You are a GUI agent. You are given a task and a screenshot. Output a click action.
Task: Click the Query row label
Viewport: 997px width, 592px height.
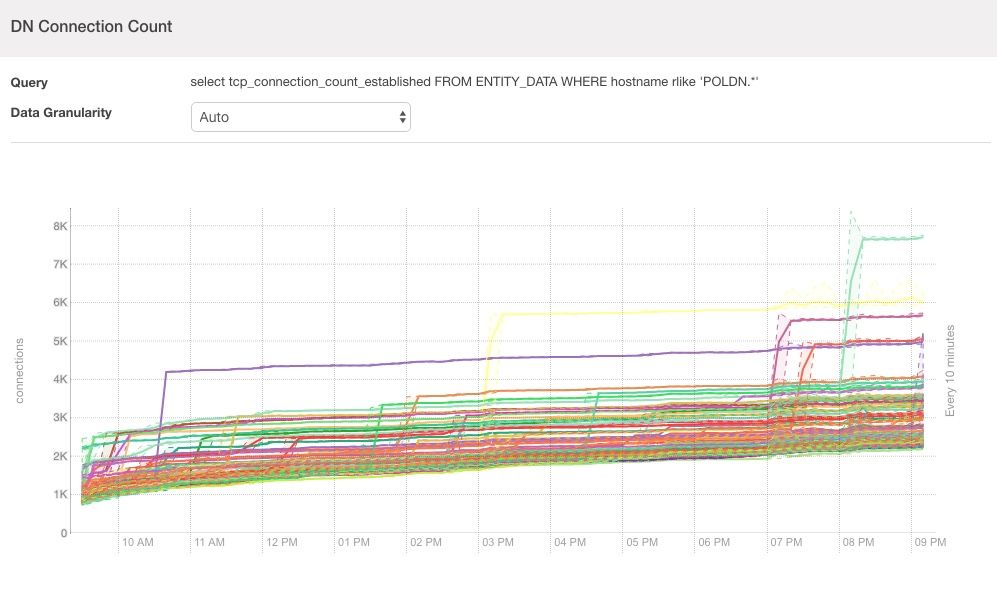coord(29,82)
